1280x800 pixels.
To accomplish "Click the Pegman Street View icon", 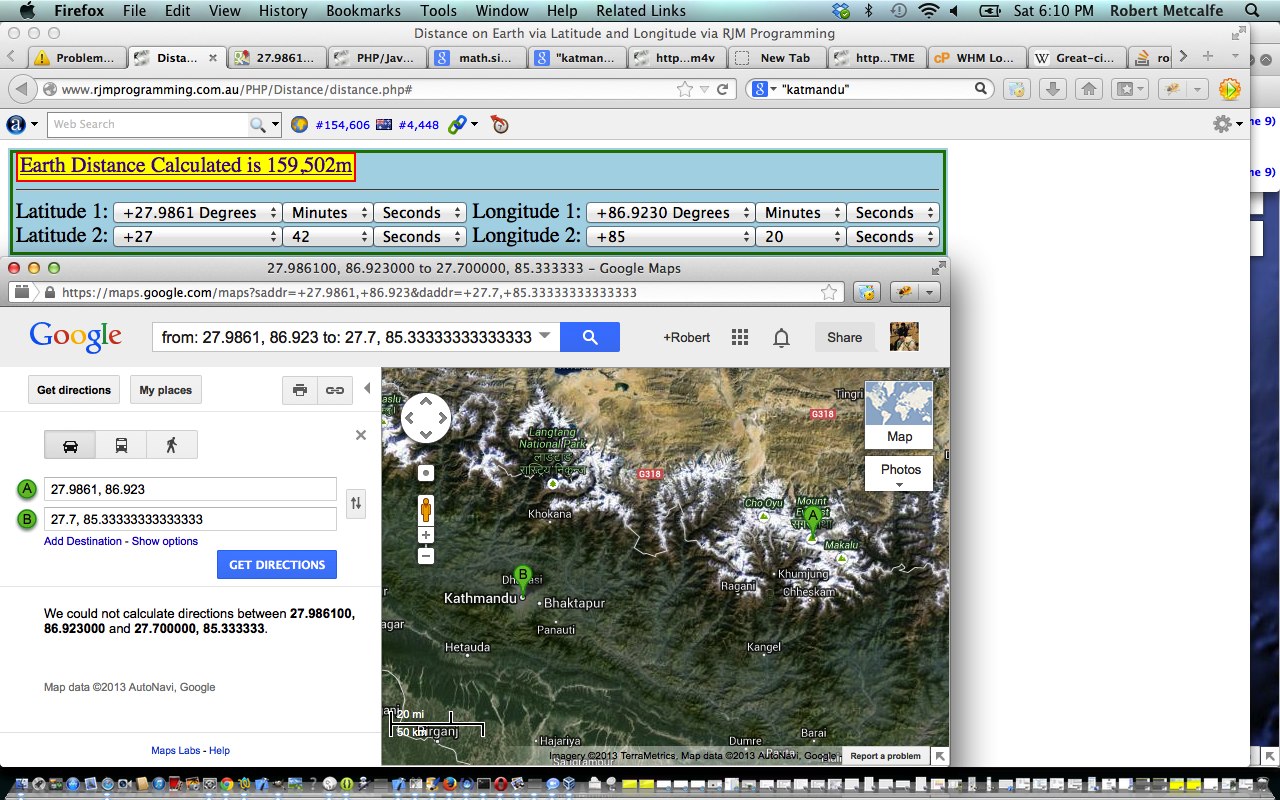I will point(426,509).
